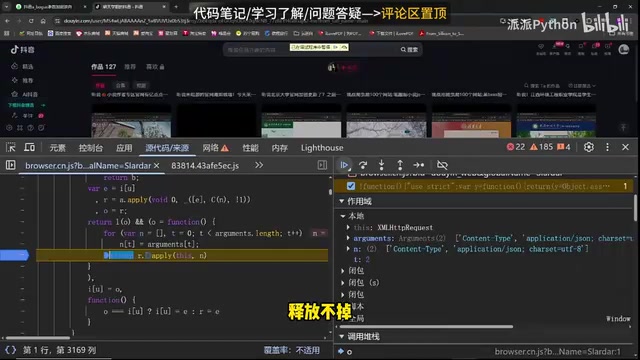Step into the next function call

381,165
